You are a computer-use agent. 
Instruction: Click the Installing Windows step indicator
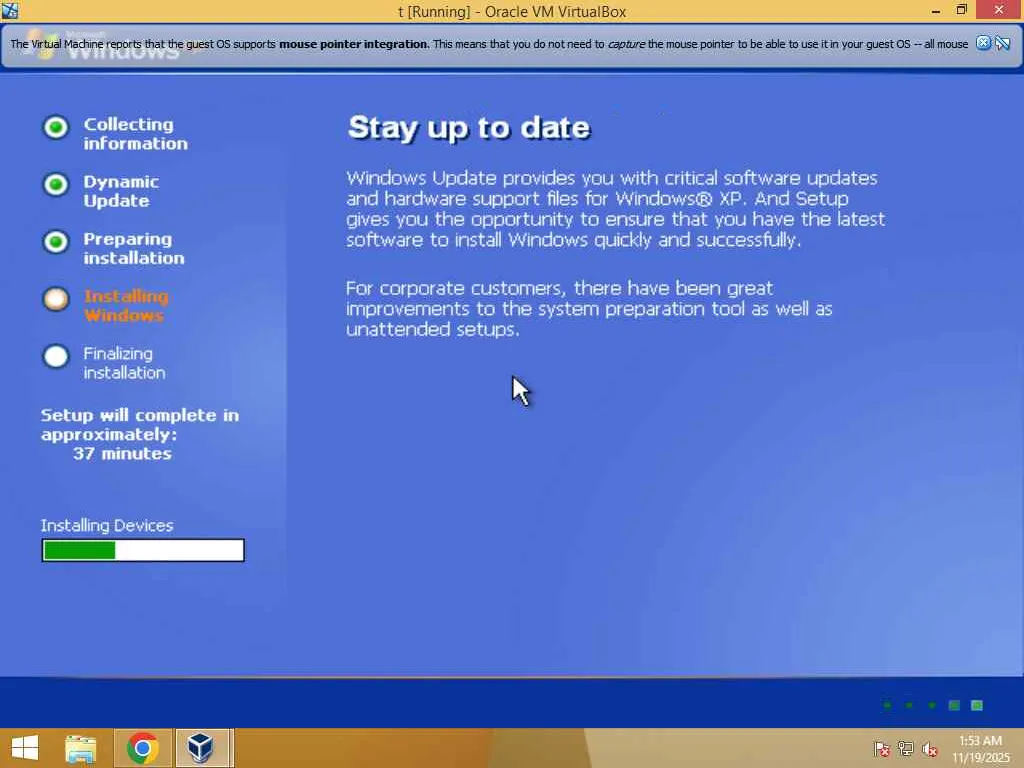(56, 299)
